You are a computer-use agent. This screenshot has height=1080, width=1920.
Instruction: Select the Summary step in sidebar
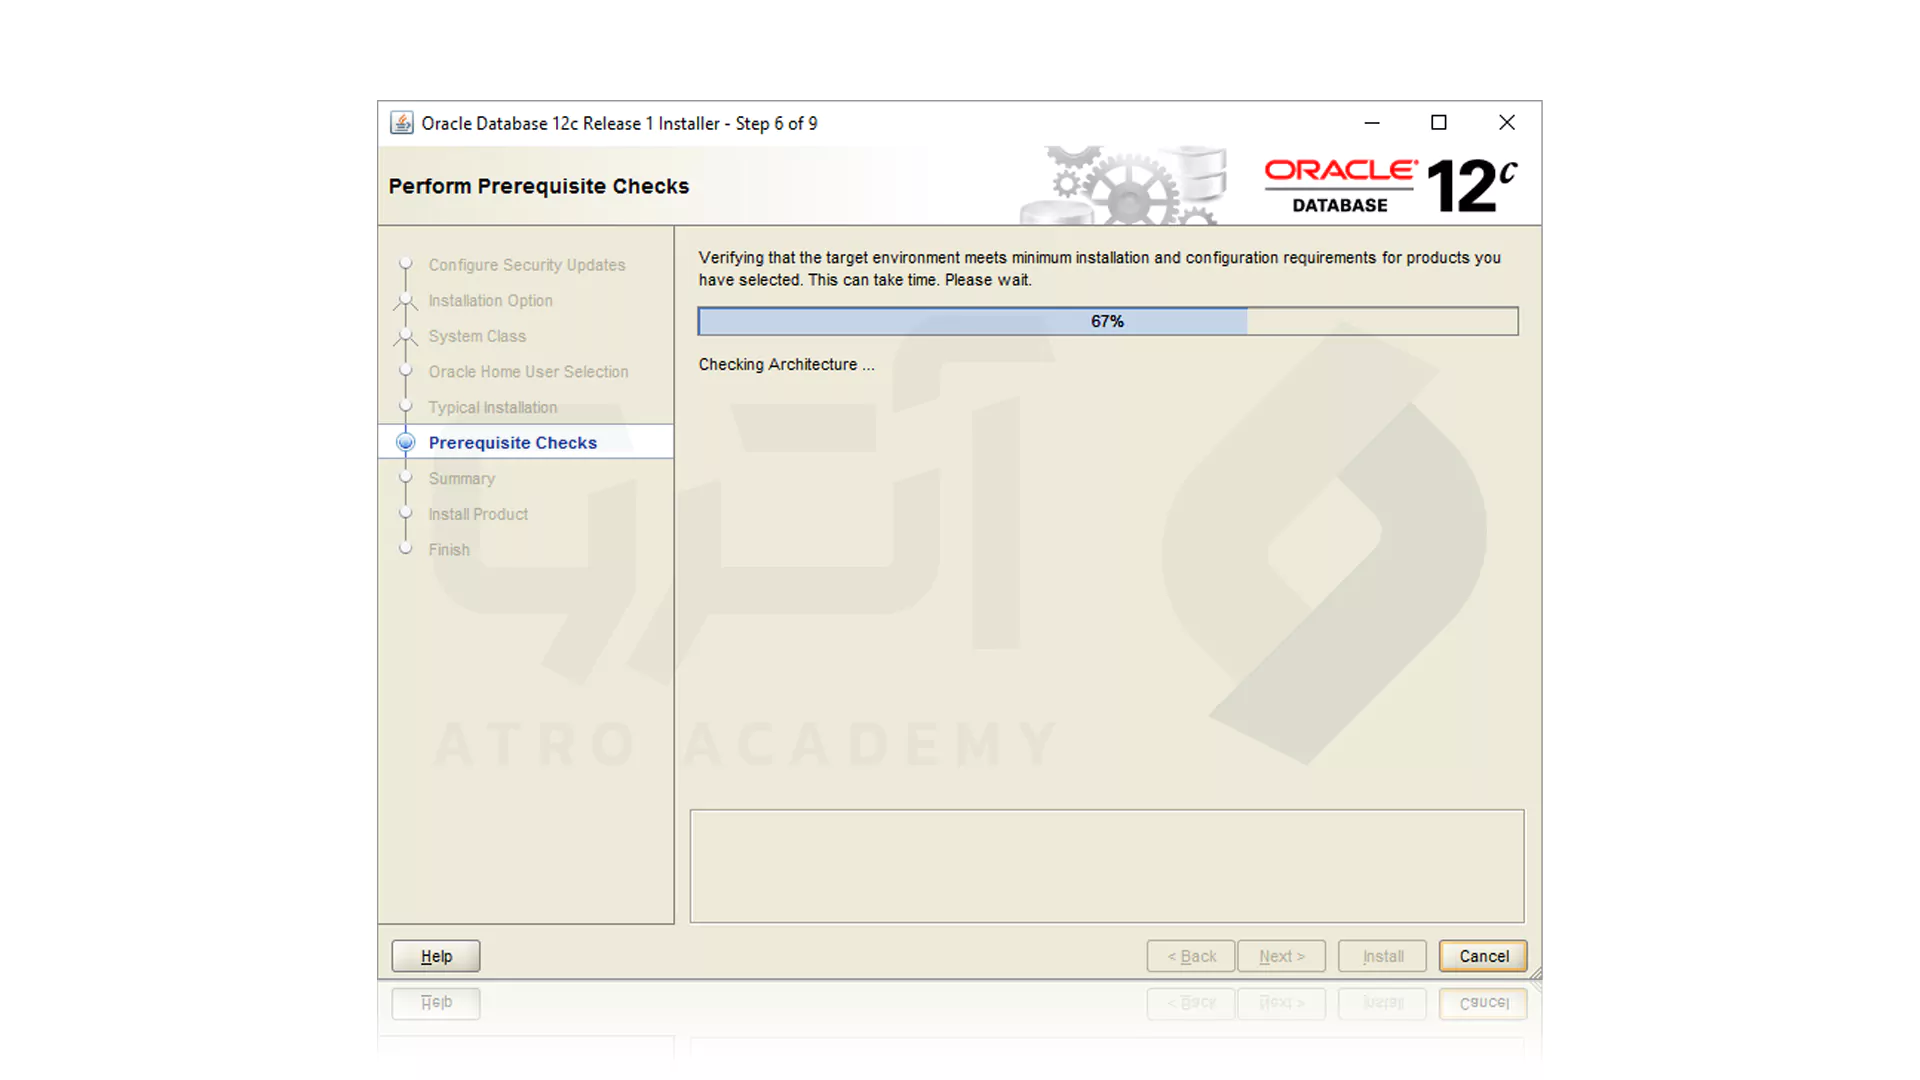tap(461, 478)
